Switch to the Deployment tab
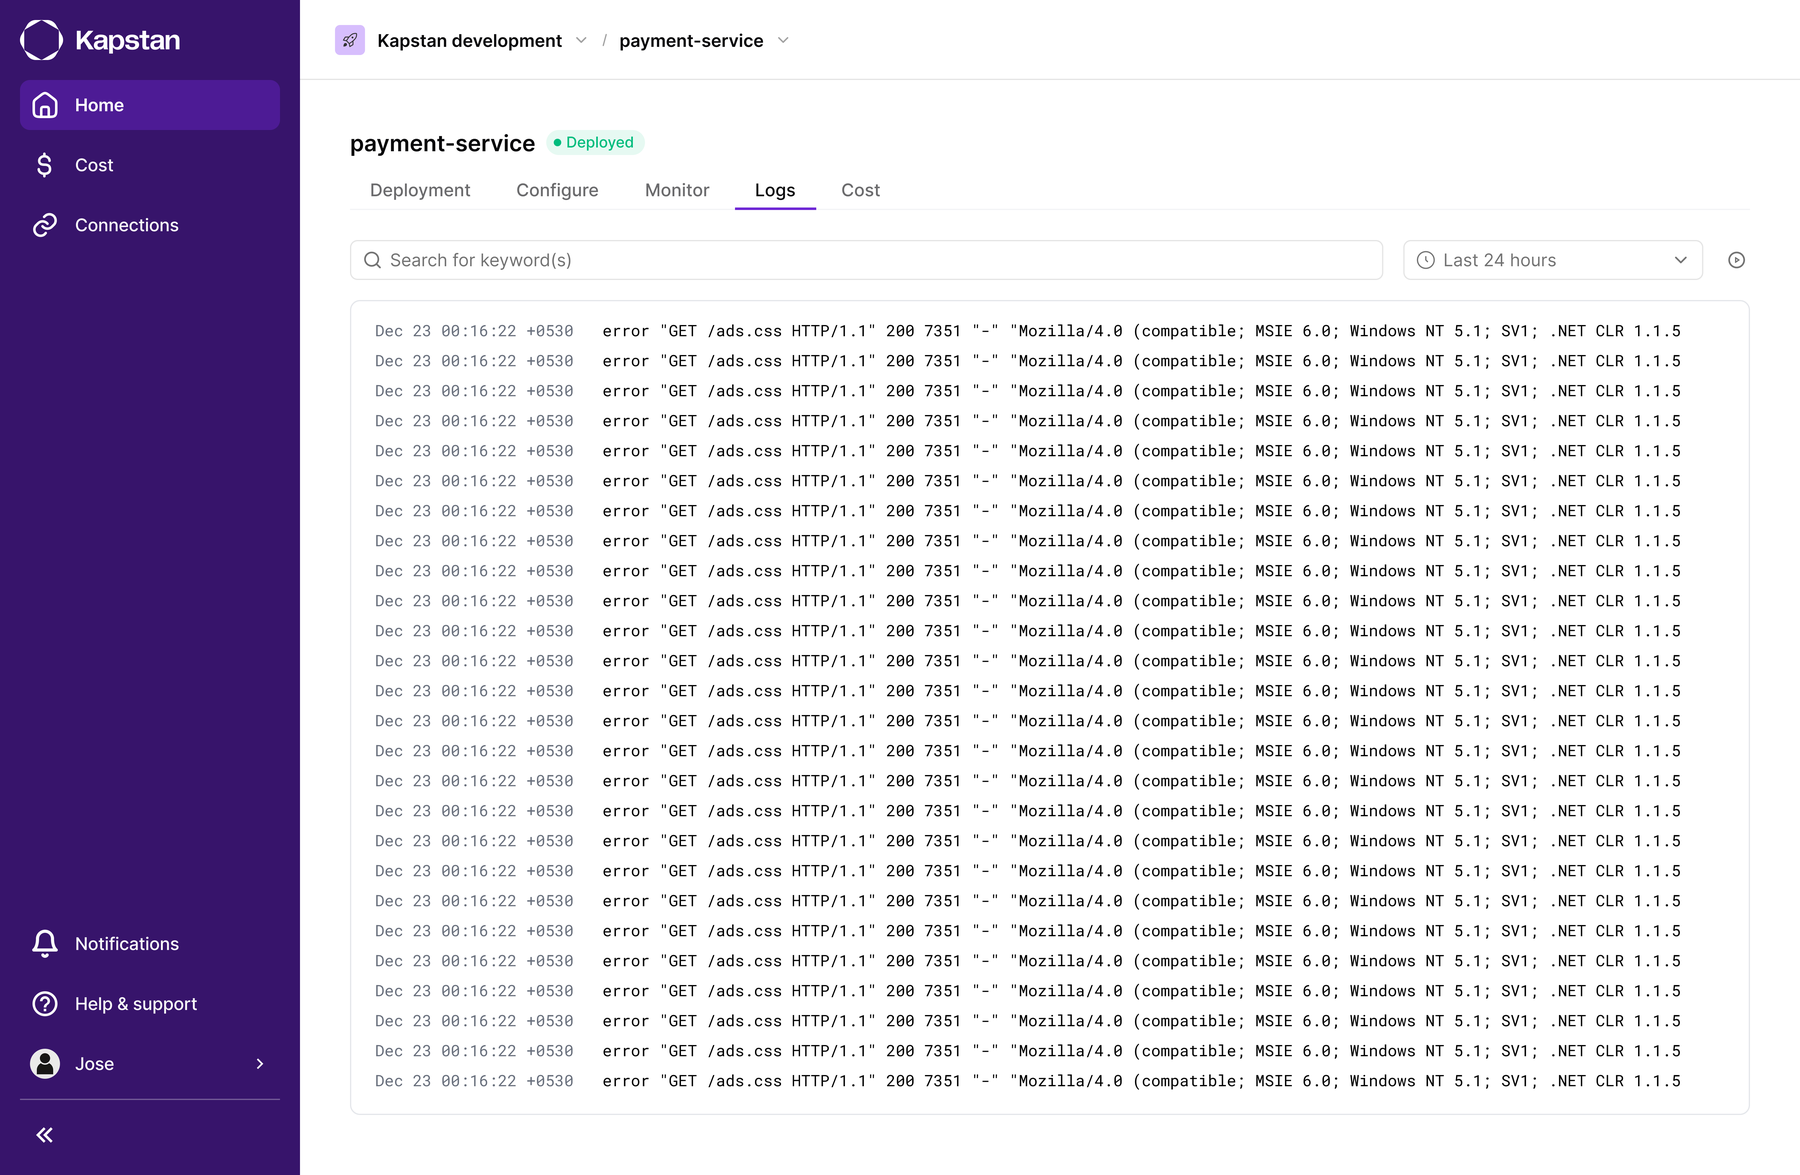 pos(420,190)
